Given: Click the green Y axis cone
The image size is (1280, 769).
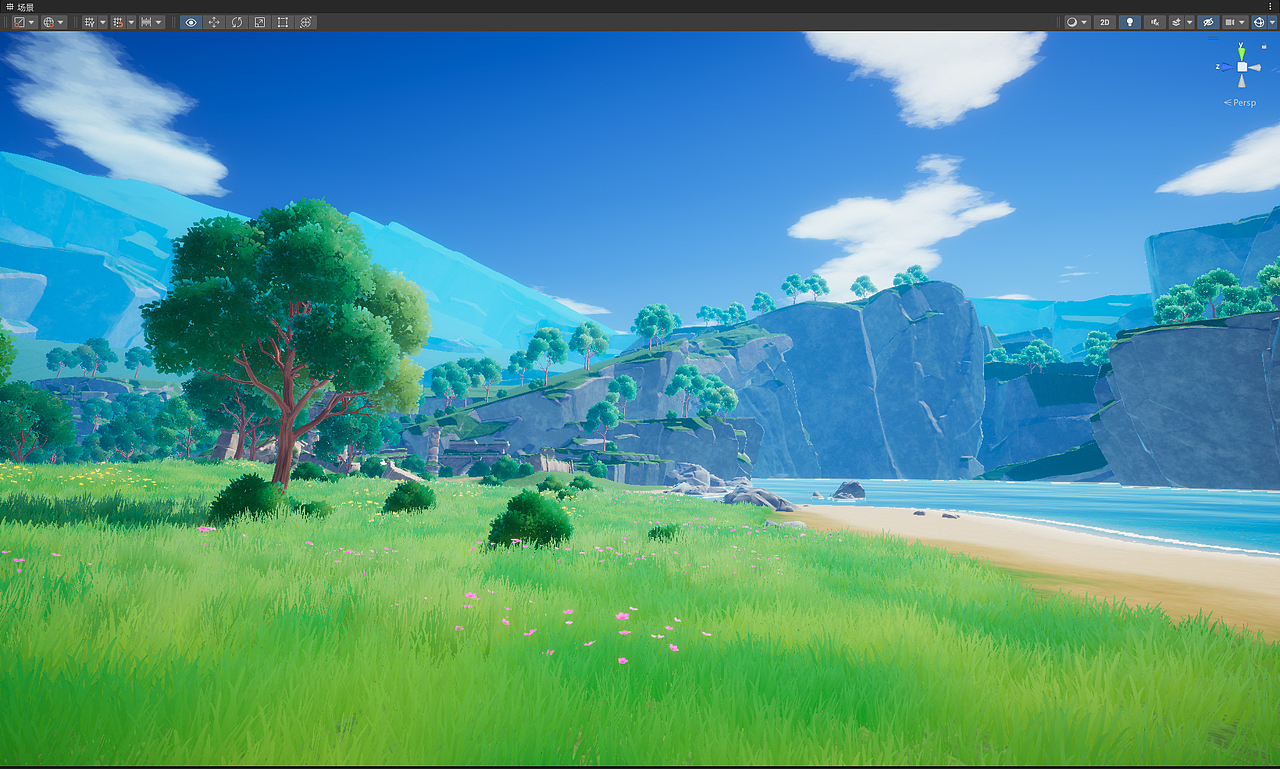Looking at the screenshot, I should coord(1241,53).
